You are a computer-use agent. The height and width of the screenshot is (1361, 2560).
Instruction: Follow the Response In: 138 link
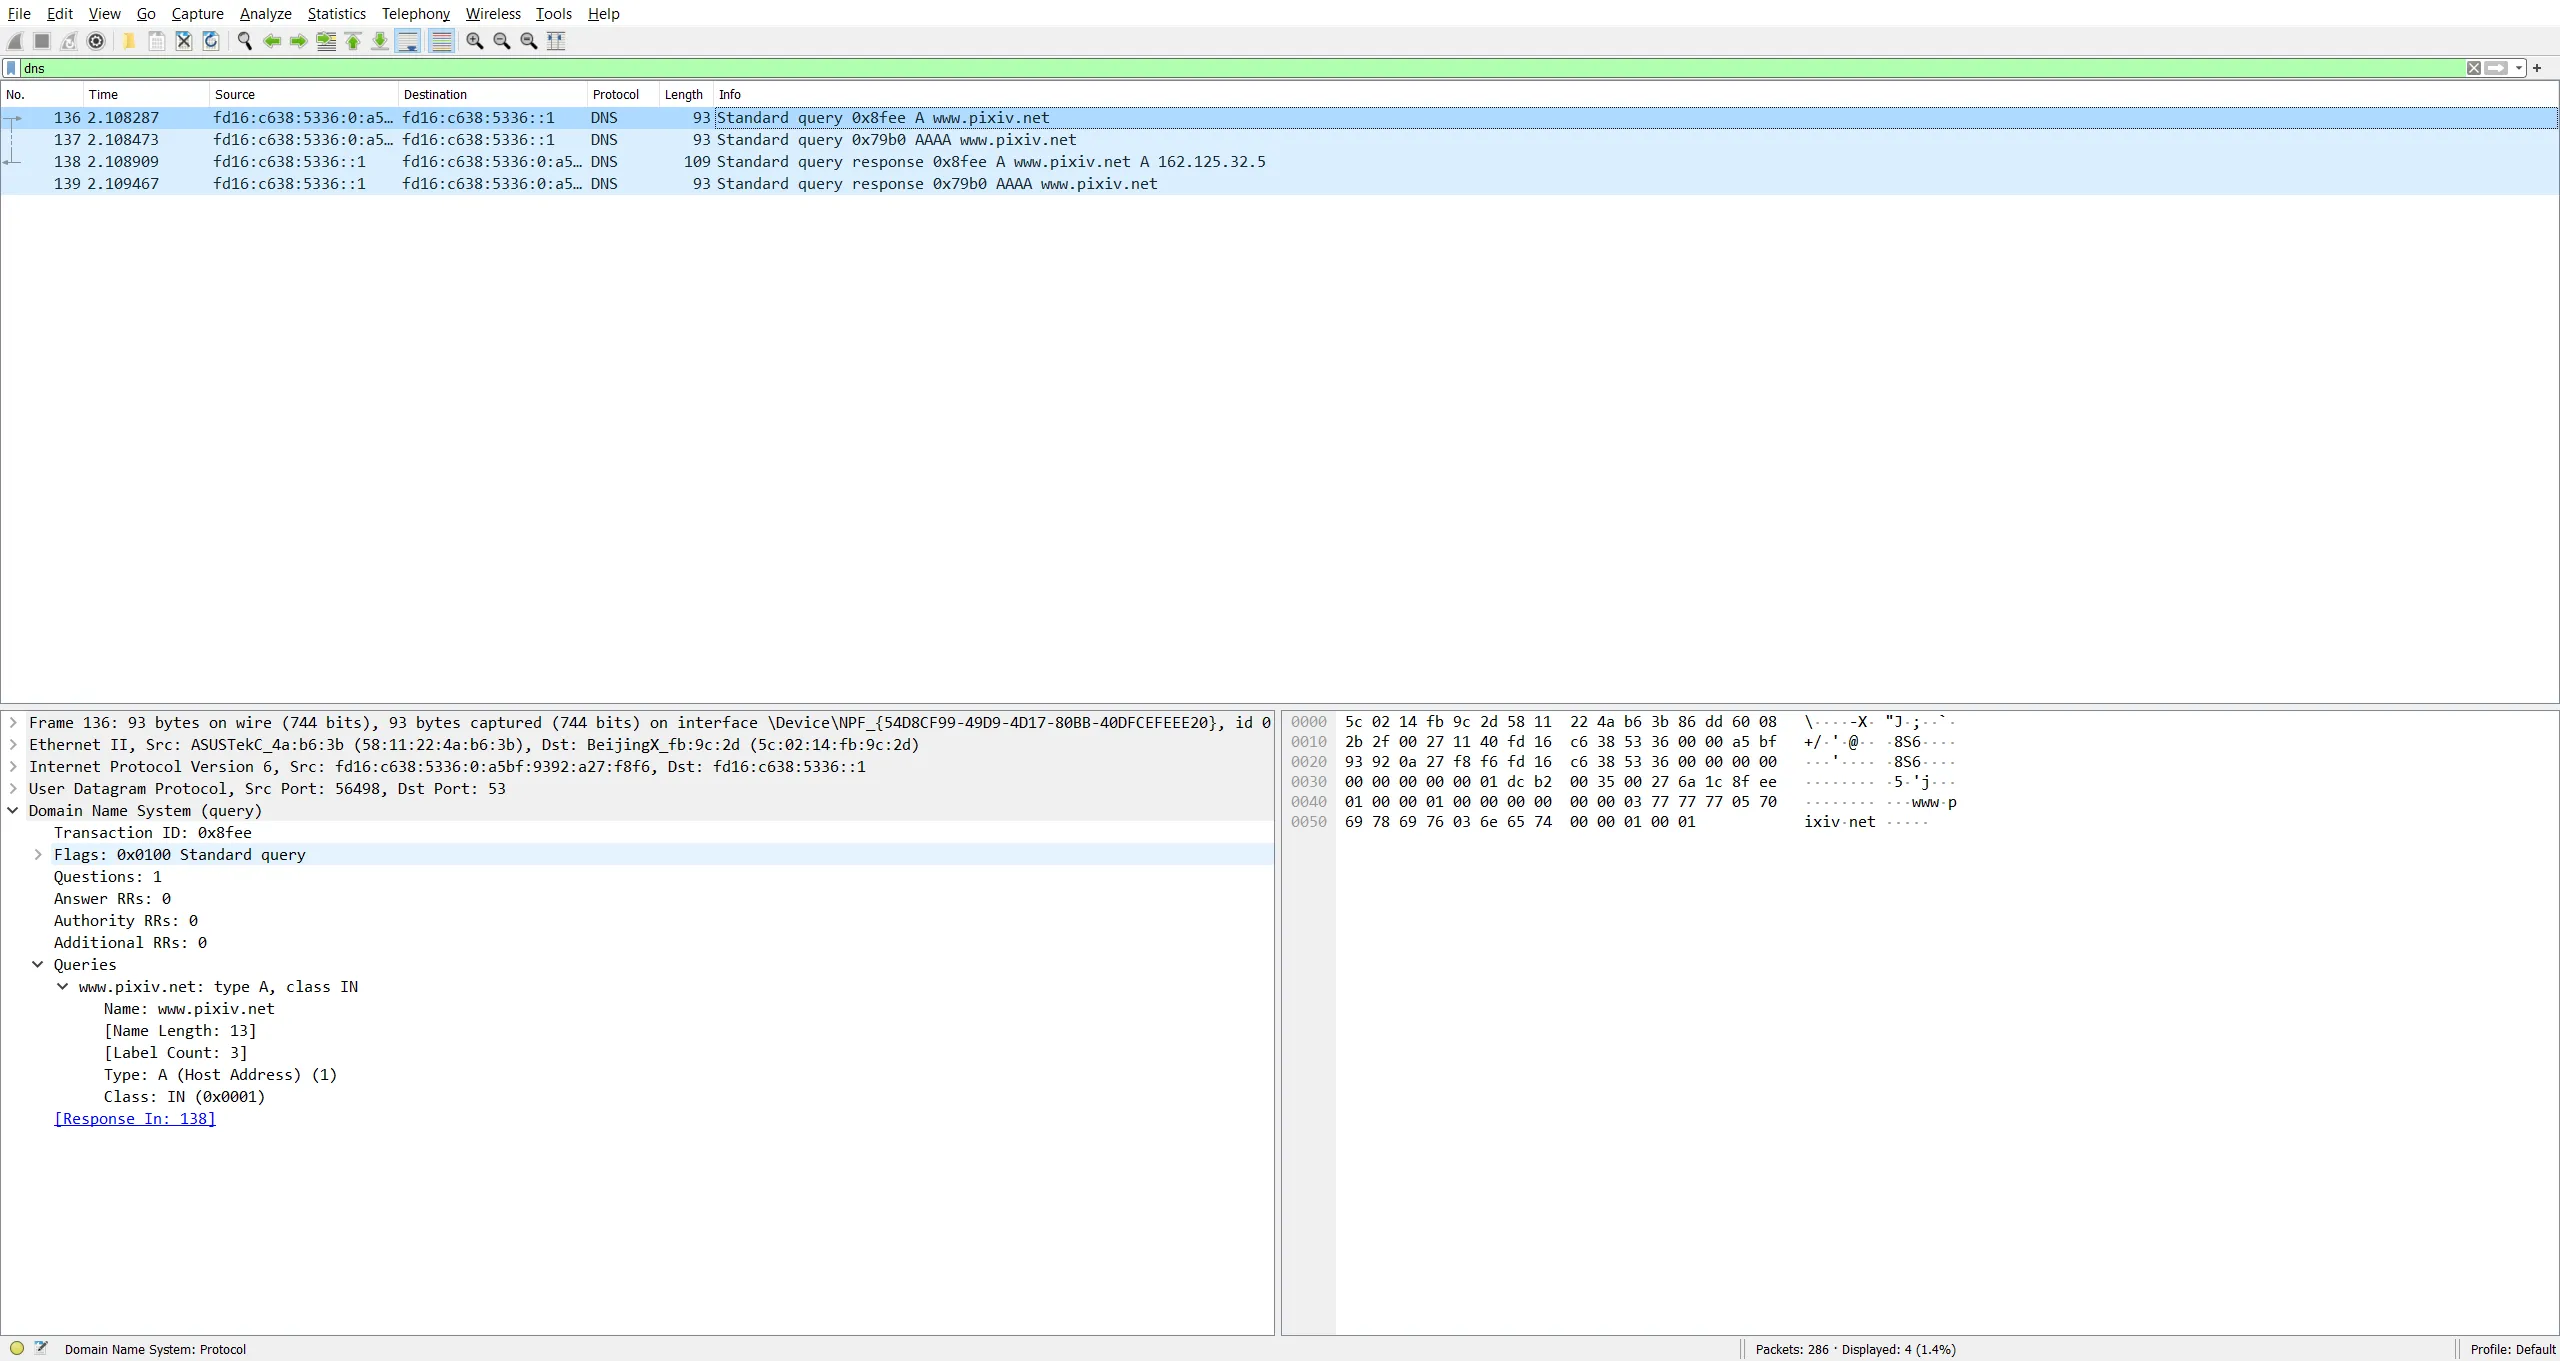click(135, 1118)
